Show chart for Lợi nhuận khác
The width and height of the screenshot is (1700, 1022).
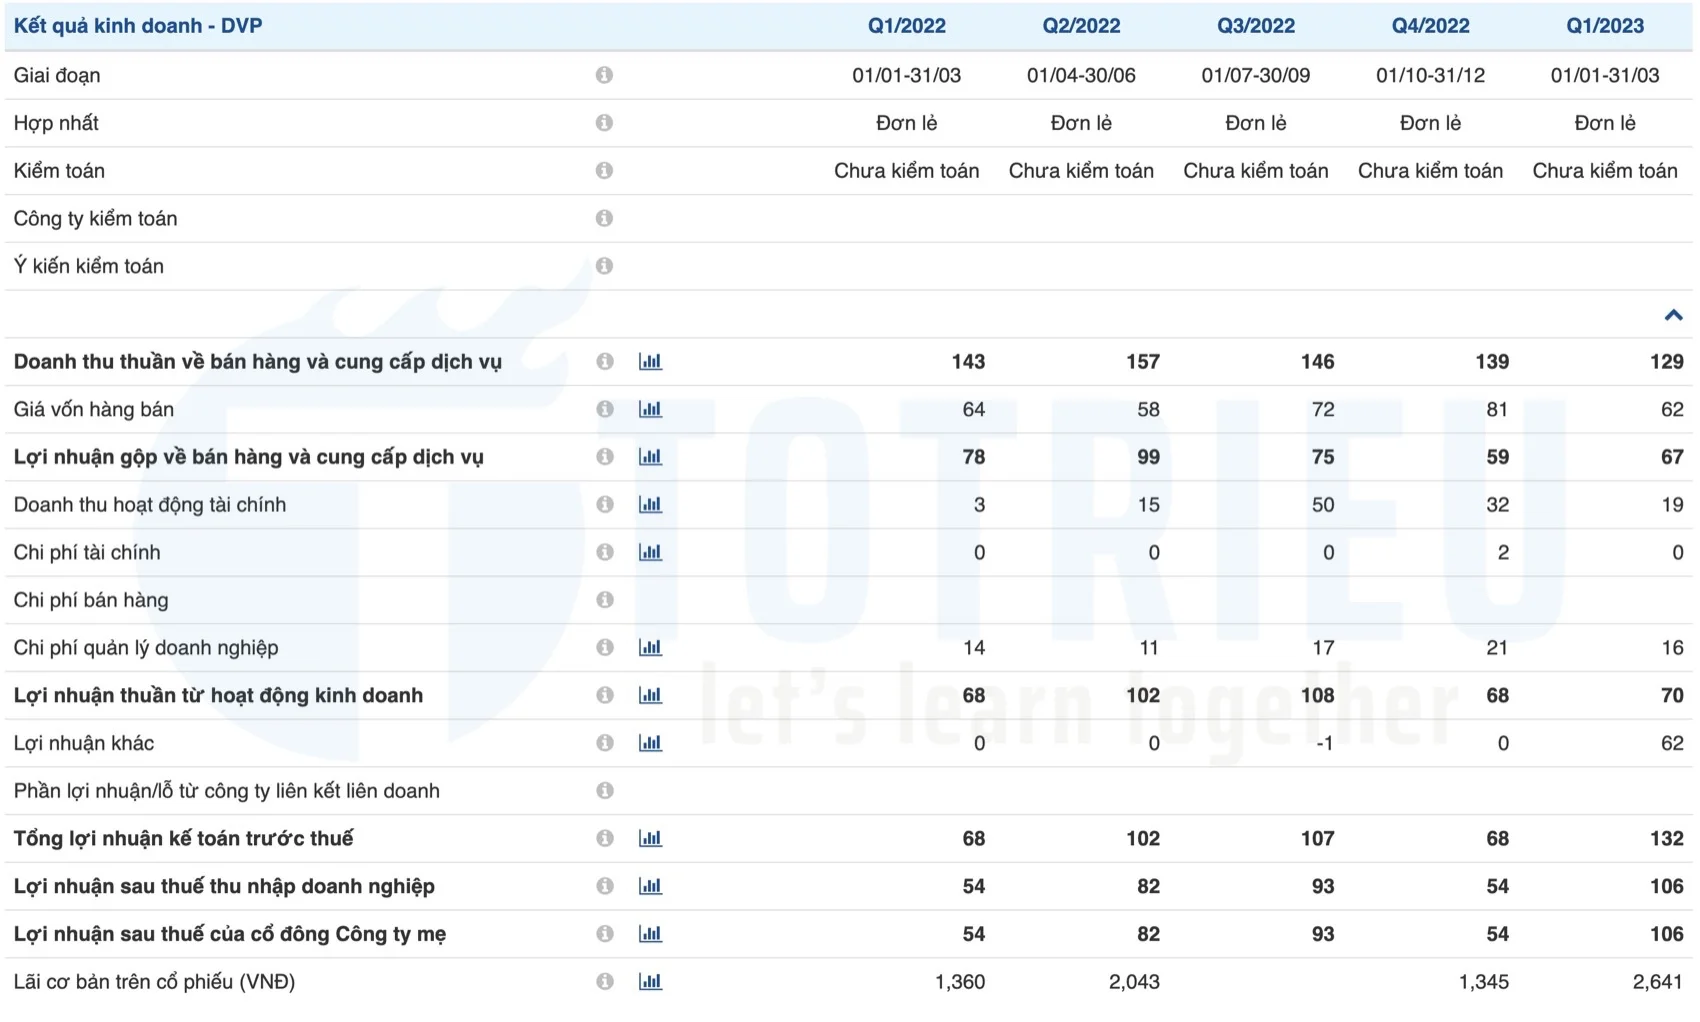point(650,743)
